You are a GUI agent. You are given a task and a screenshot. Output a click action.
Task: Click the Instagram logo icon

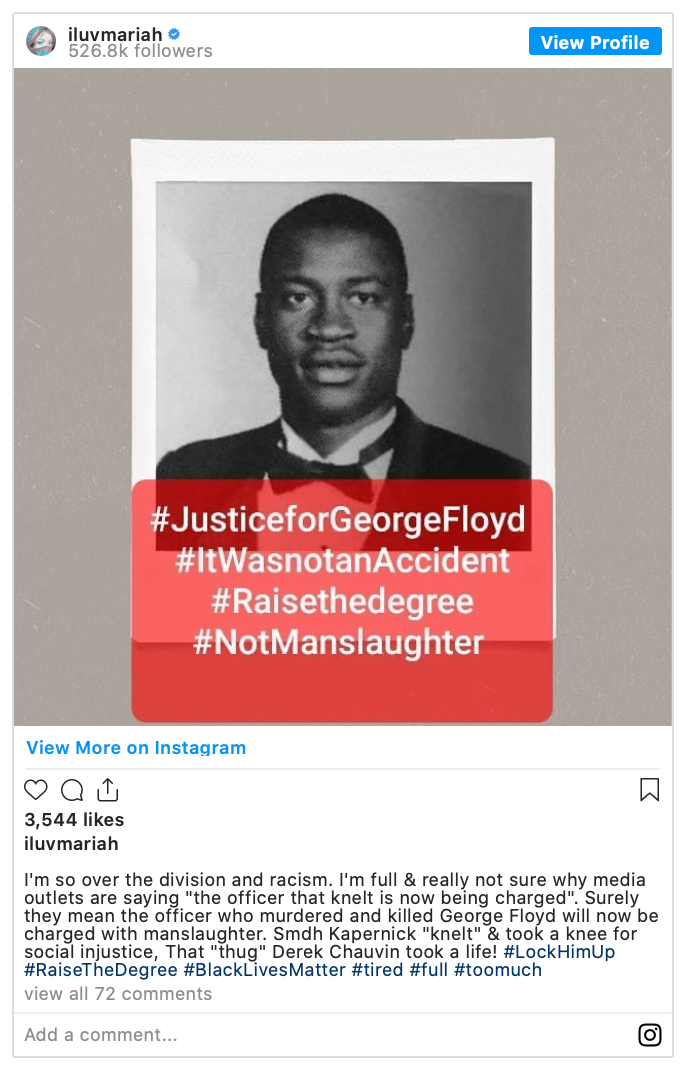point(650,1035)
